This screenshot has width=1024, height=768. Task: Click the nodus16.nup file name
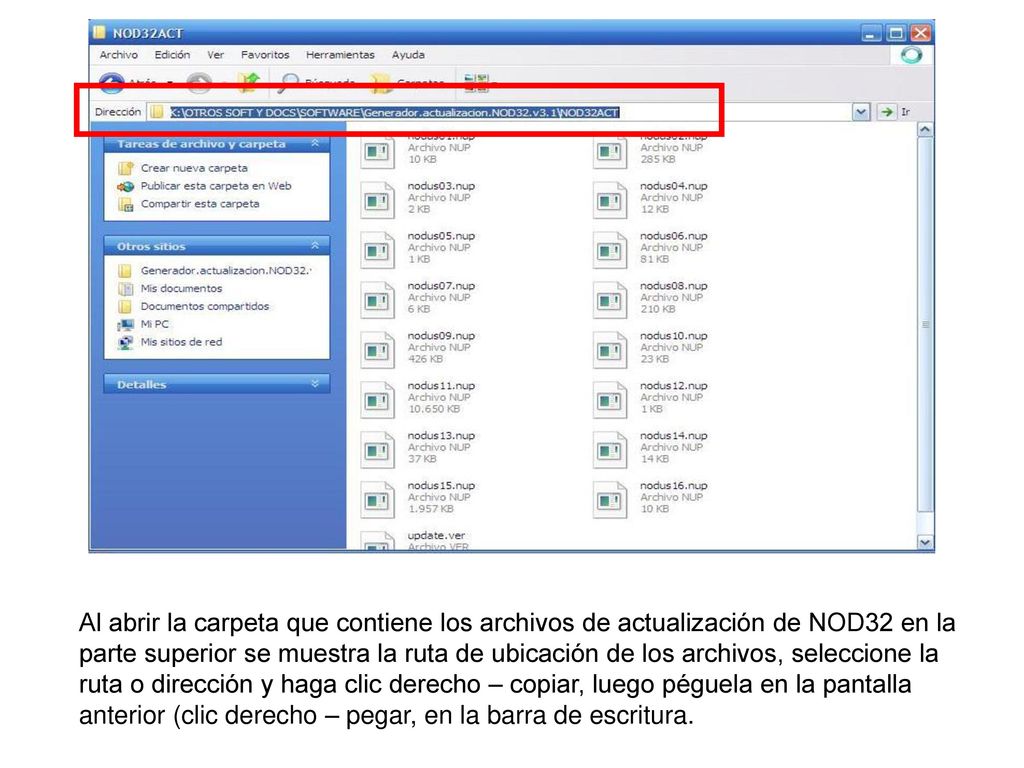click(x=673, y=485)
